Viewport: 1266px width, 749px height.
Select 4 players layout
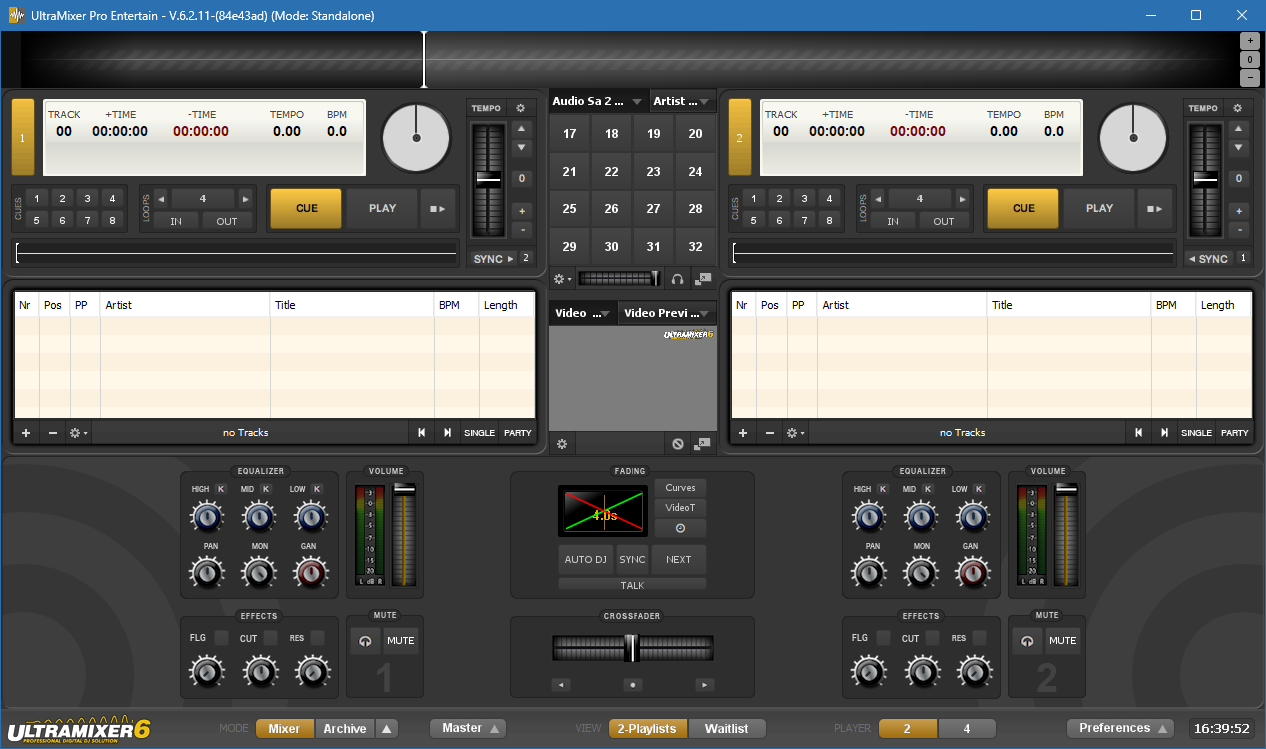(967, 729)
